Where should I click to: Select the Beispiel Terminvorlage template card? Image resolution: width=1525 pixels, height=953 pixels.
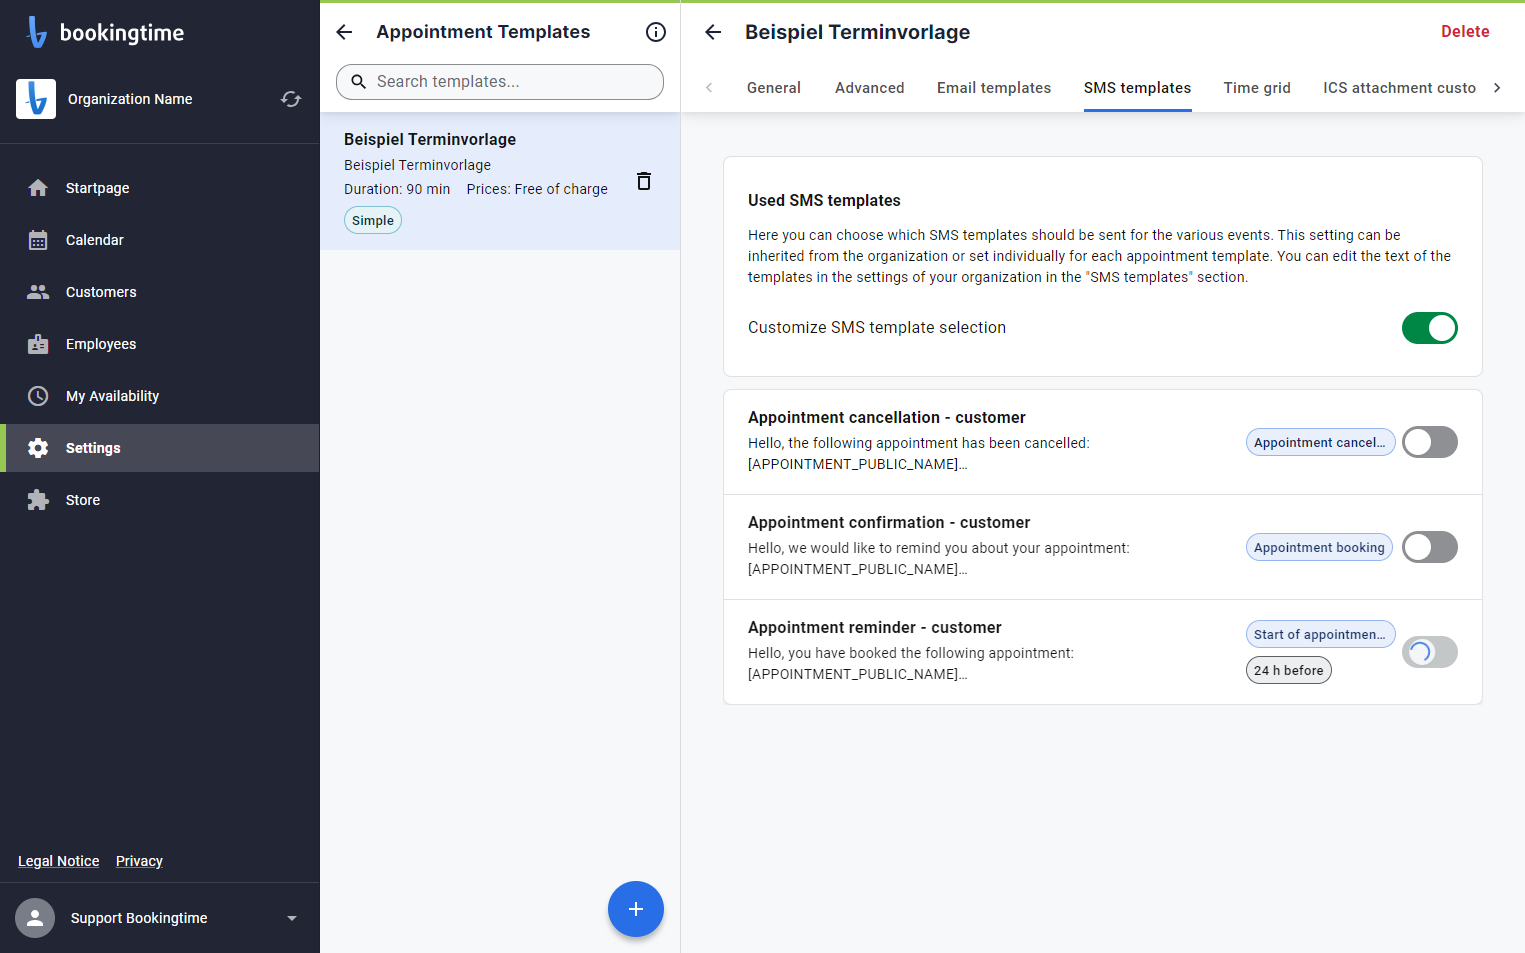500,181
